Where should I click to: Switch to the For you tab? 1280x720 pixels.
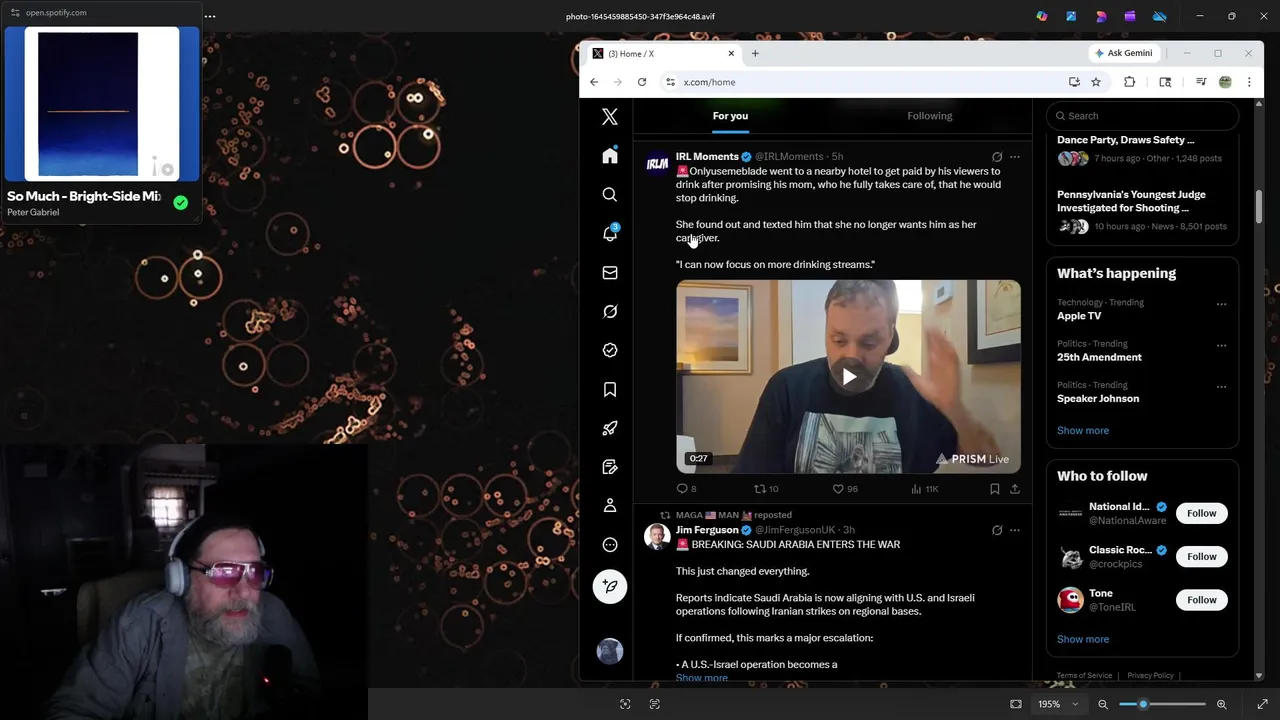[x=730, y=116]
